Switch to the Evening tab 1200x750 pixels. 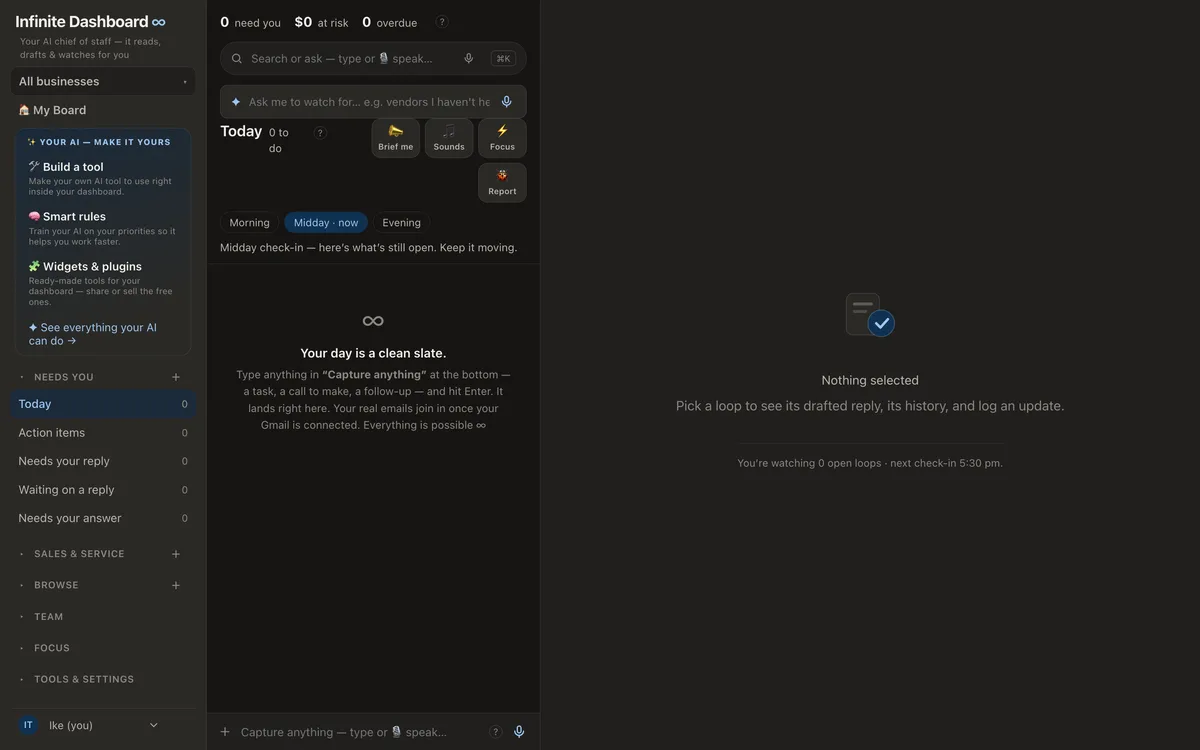401,223
